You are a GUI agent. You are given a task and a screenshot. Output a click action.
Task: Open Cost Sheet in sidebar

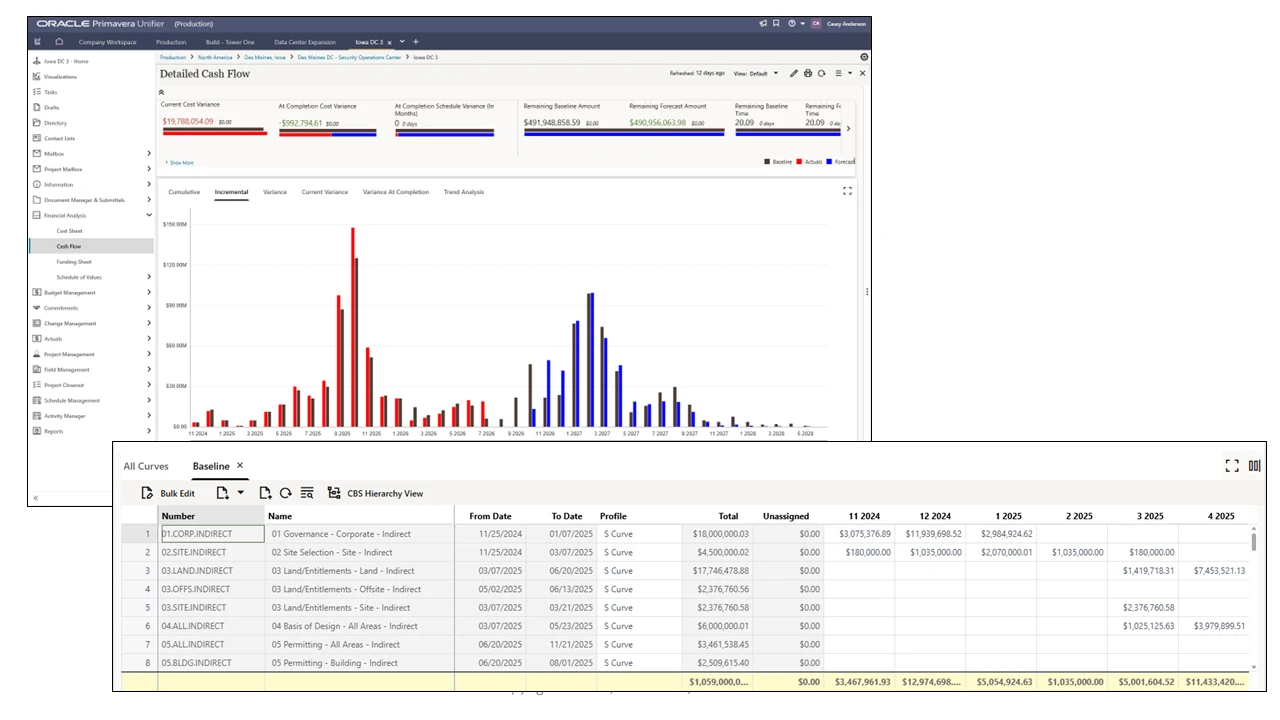pos(69,231)
